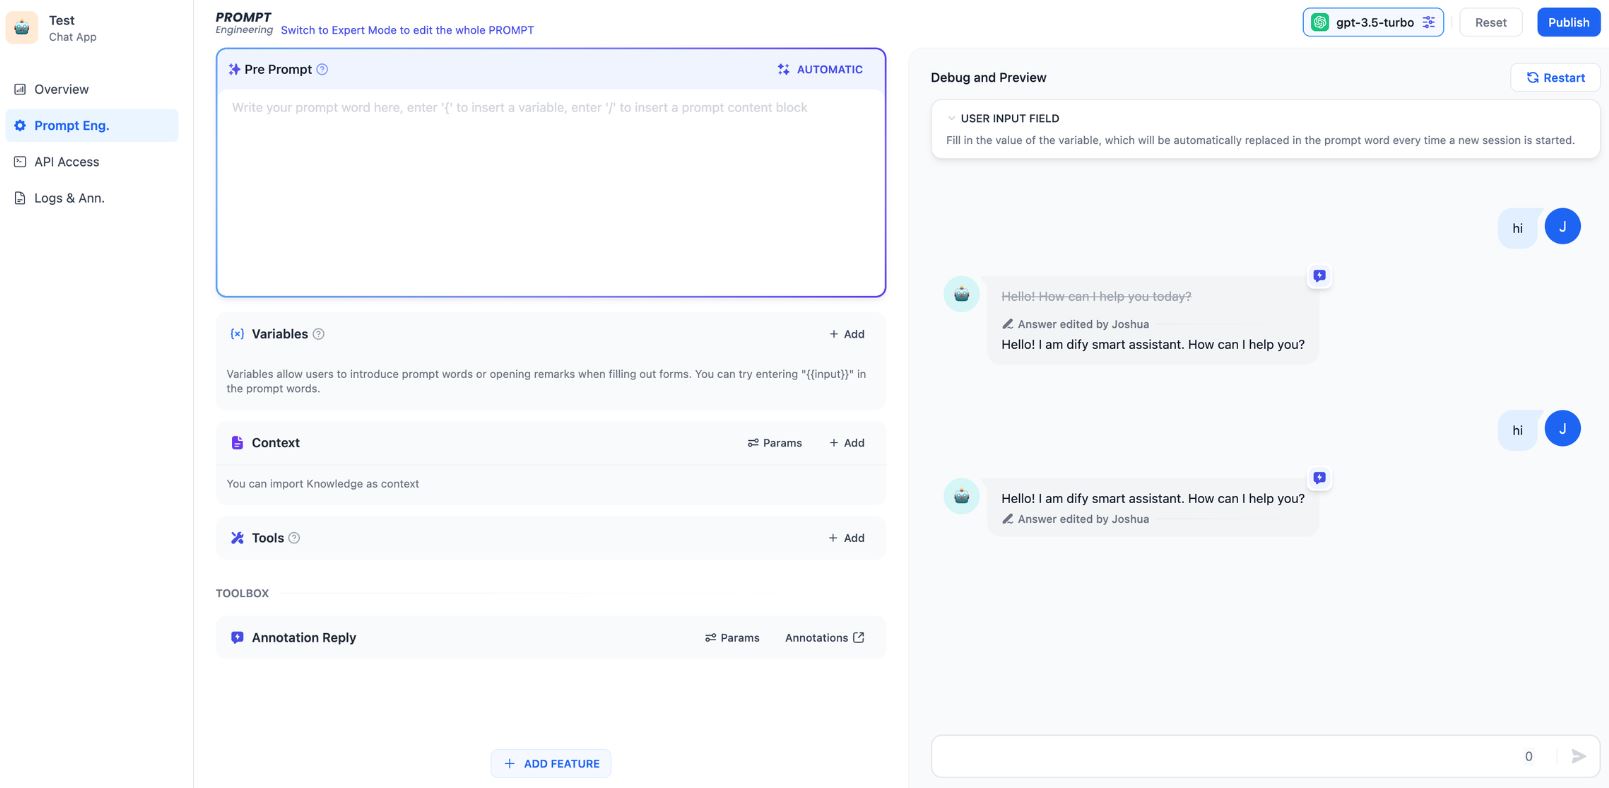Screen dimensions: 1609x788
Task: Open Context Params settings
Action: point(775,443)
